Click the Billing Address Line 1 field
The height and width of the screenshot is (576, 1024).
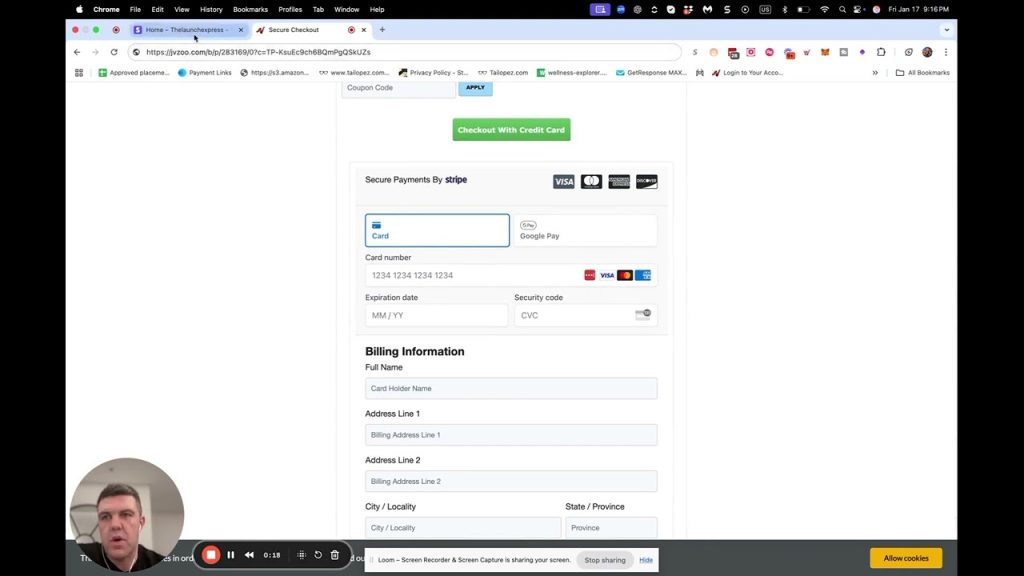coord(511,435)
